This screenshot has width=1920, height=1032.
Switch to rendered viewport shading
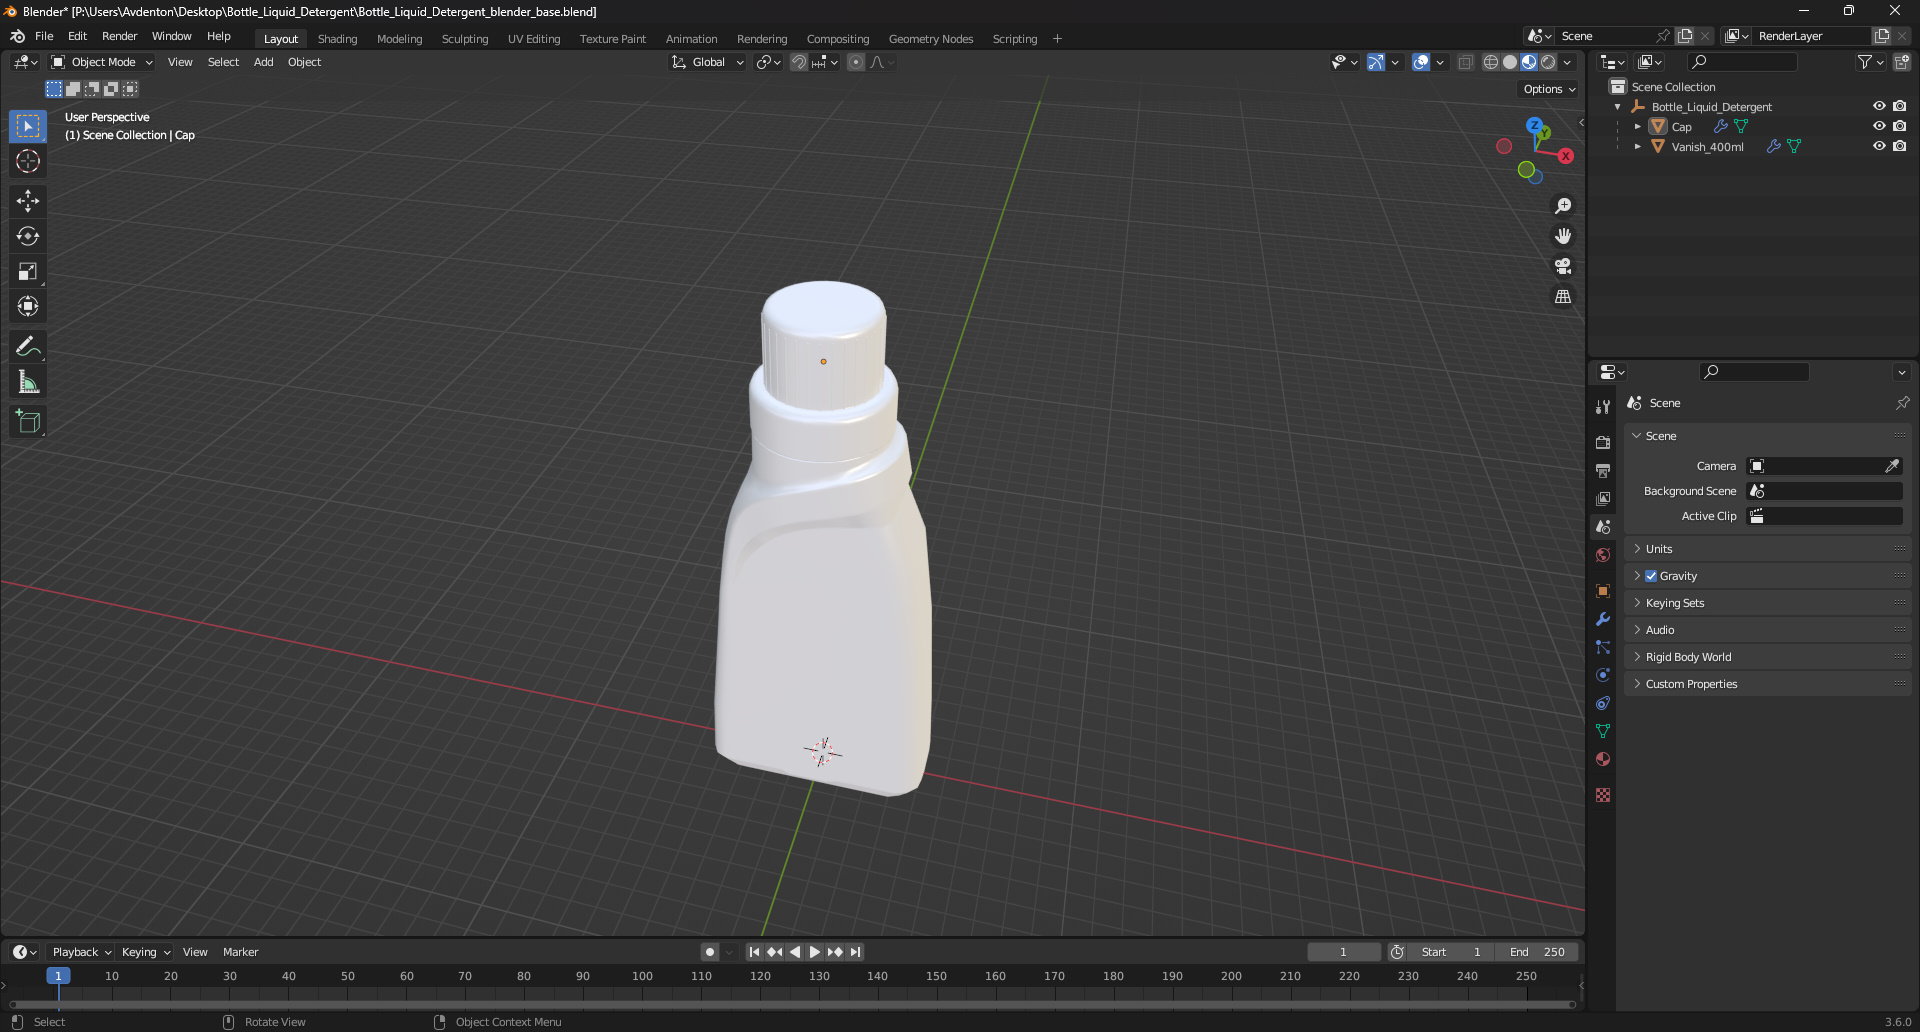tap(1548, 62)
